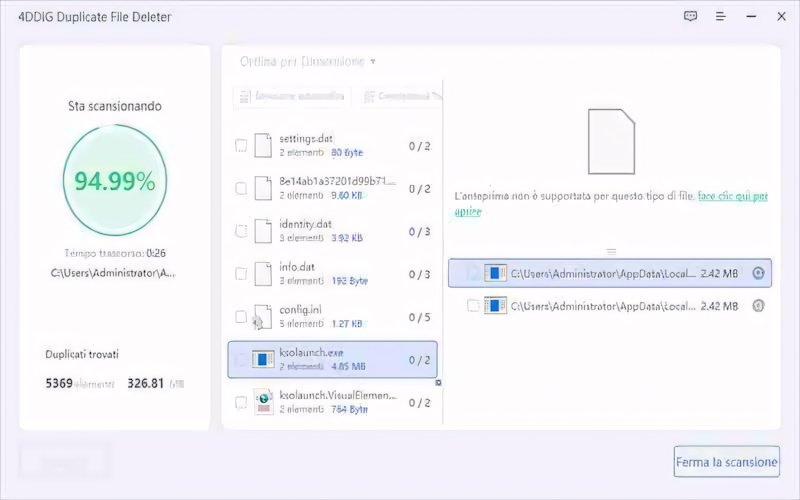Tick the checkbox for ksolaunch.VisualElemen file

241,403
